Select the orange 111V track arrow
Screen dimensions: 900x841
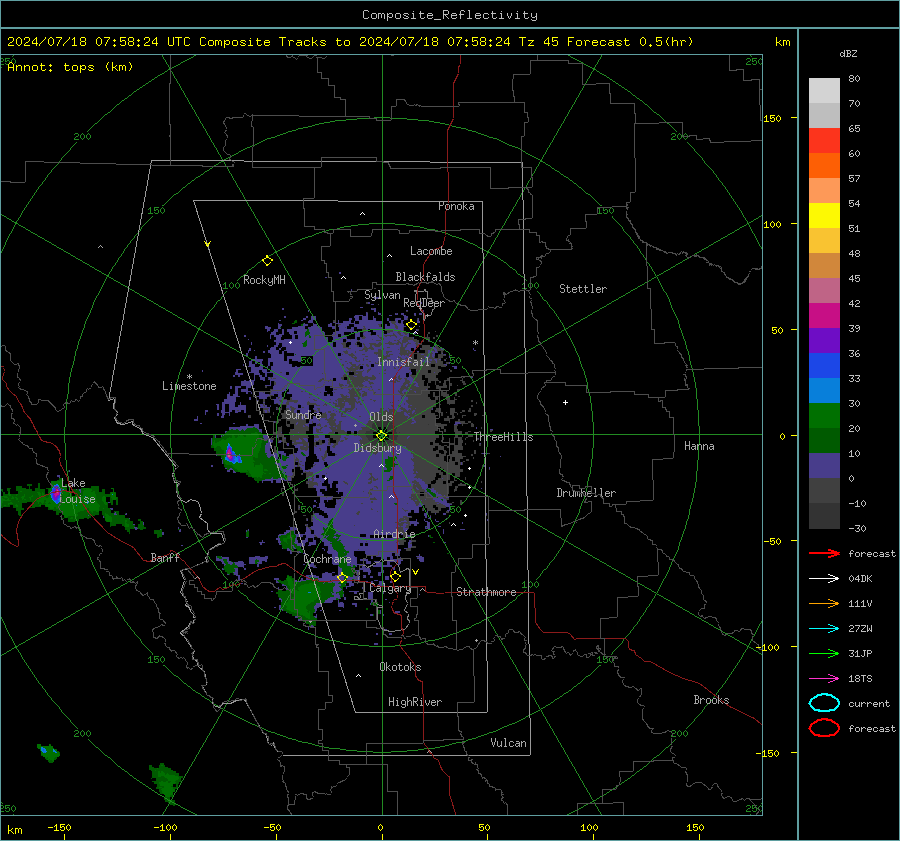coord(824,603)
